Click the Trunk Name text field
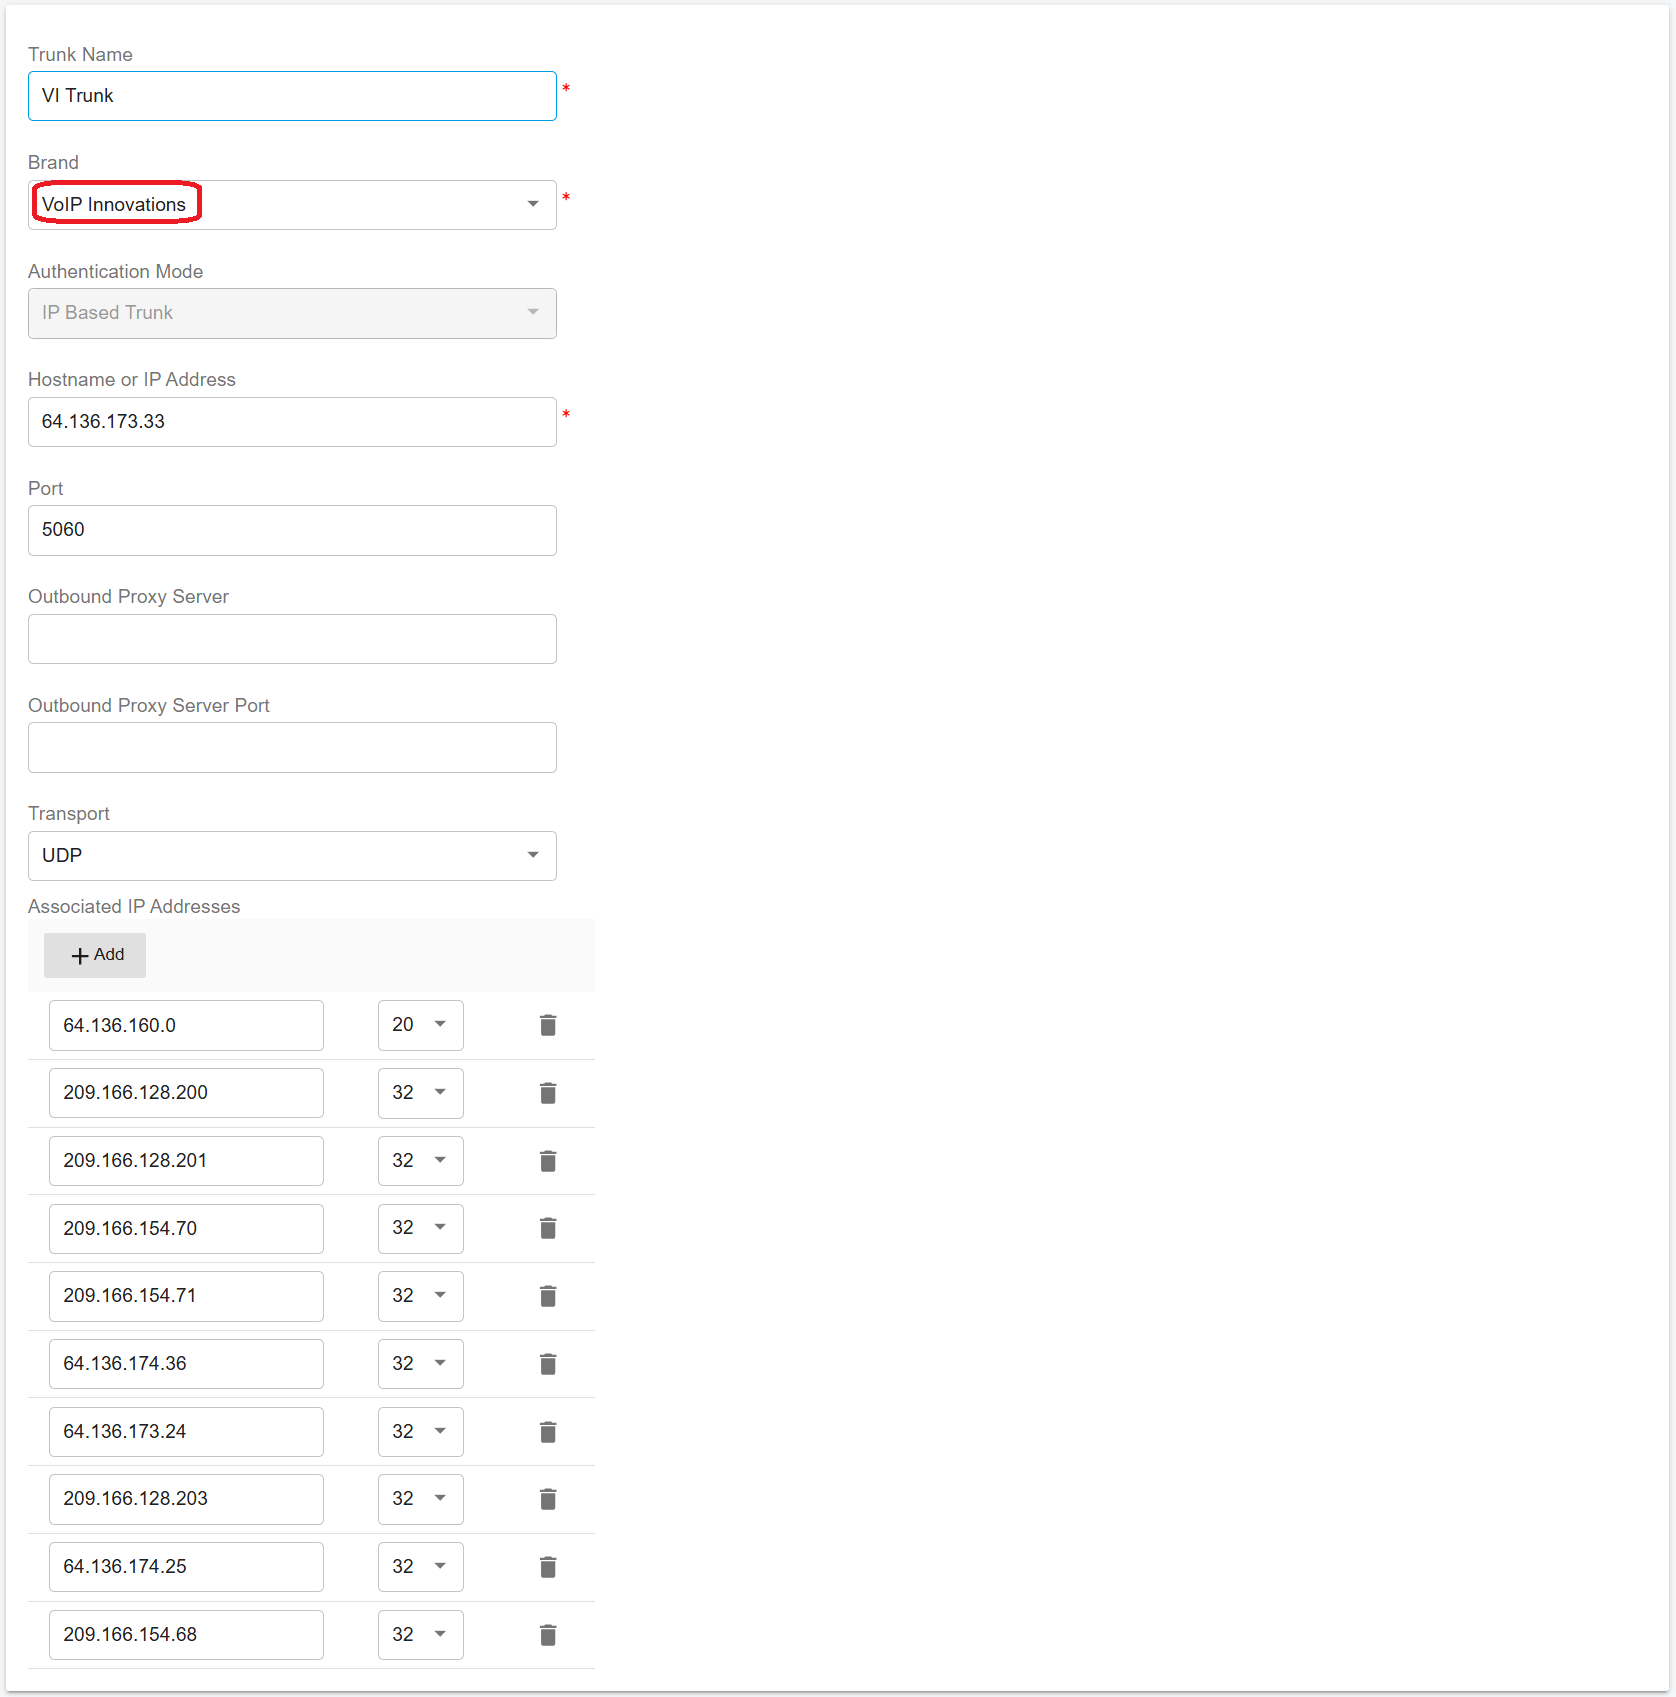Image resolution: width=1676 pixels, height=1697 pixels. click(292, 96)
